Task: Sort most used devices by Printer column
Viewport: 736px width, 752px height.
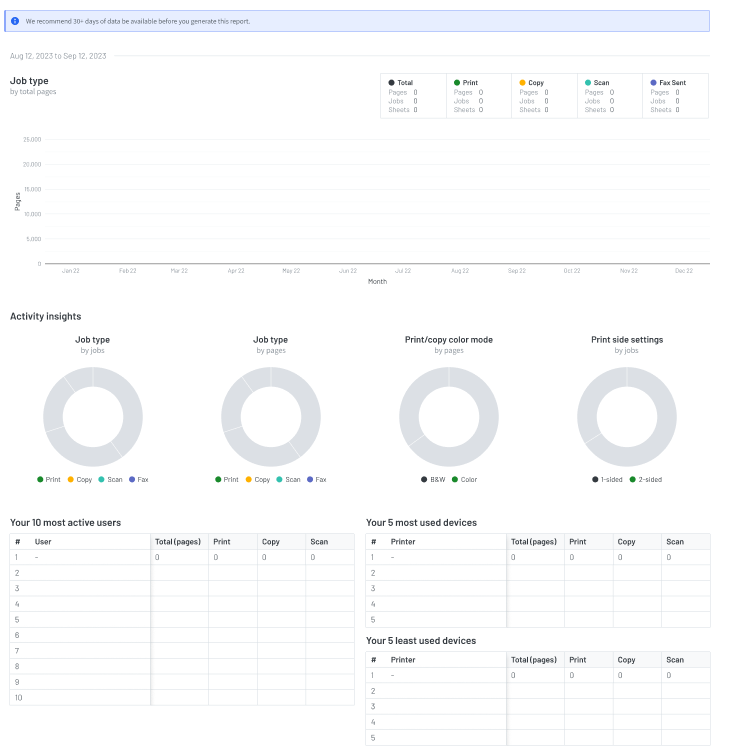Action: [403, 541]
